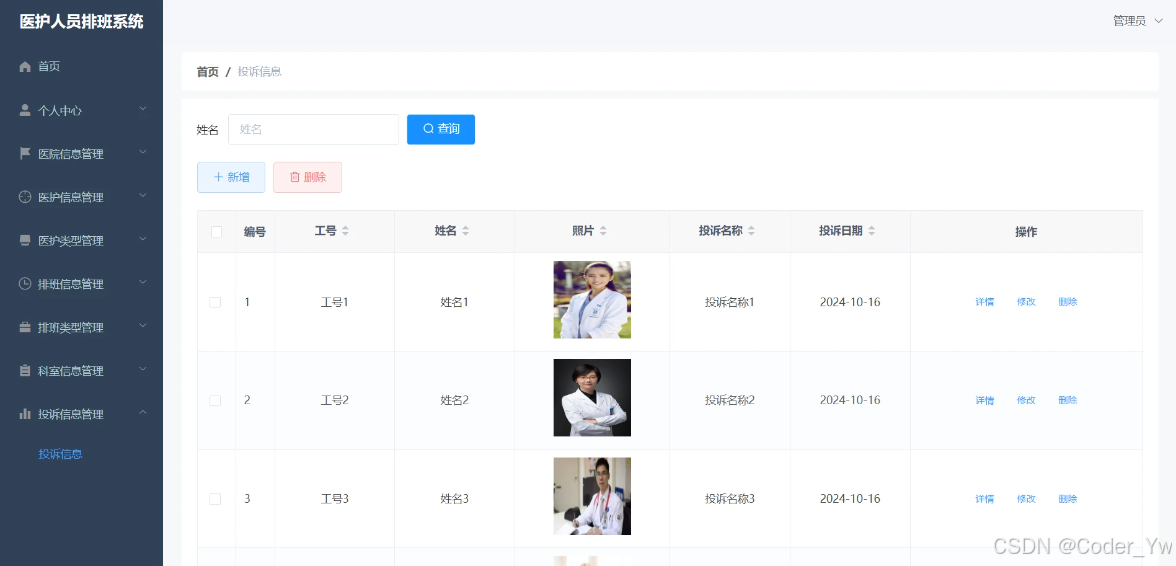
Task: Click the home icon beside 首页 in sidebar
Action: pyautogui.click(x=25, y=67)
